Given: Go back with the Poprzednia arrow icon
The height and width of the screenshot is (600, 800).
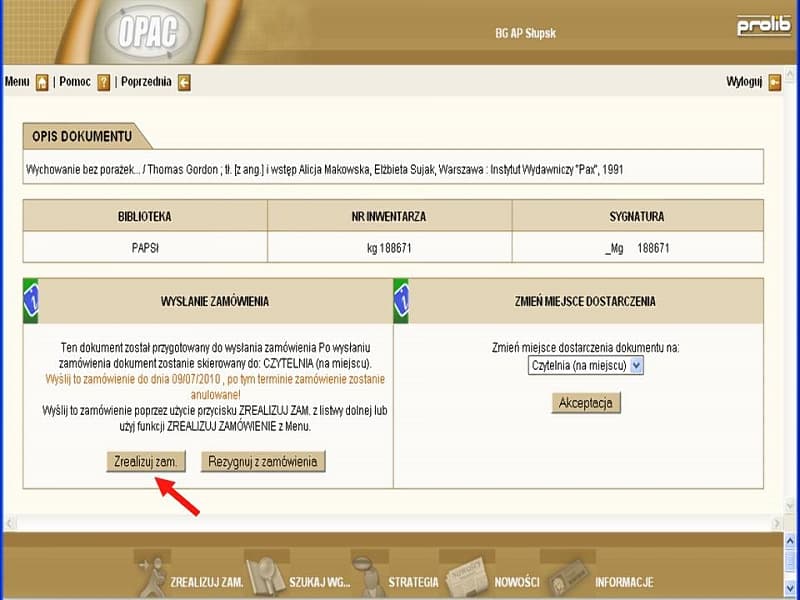Looking at the screenshot, I should pyautogui.click(x=184, y=82).
